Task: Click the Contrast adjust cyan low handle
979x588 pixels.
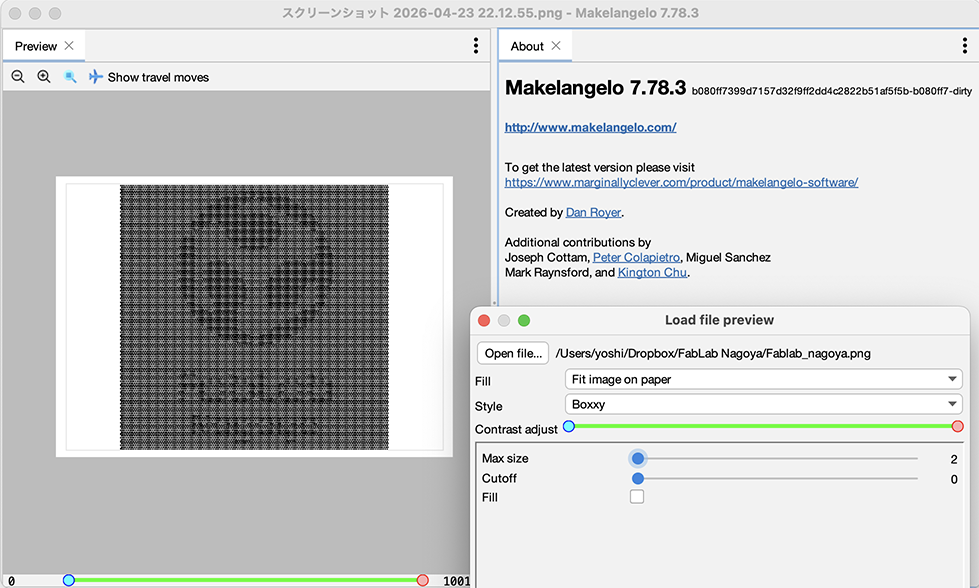Action: pyautogui.click(x=569, y=426)
